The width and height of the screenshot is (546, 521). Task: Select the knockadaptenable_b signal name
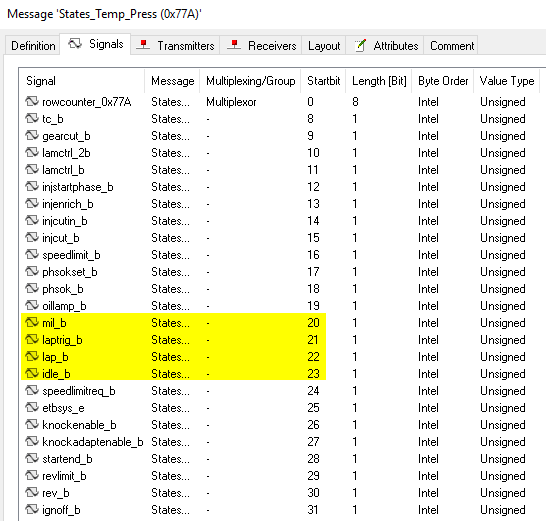pos(93,442)
